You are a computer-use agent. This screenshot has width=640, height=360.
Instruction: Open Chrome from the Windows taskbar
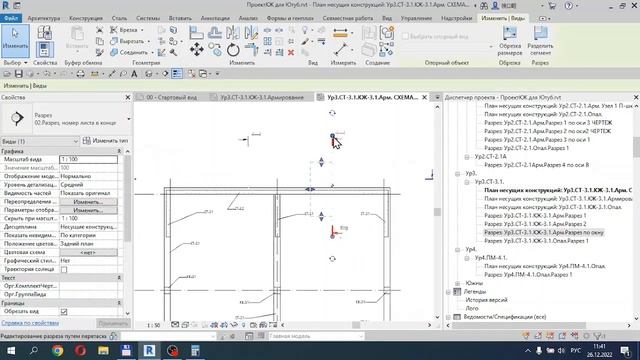click(58, 350)
